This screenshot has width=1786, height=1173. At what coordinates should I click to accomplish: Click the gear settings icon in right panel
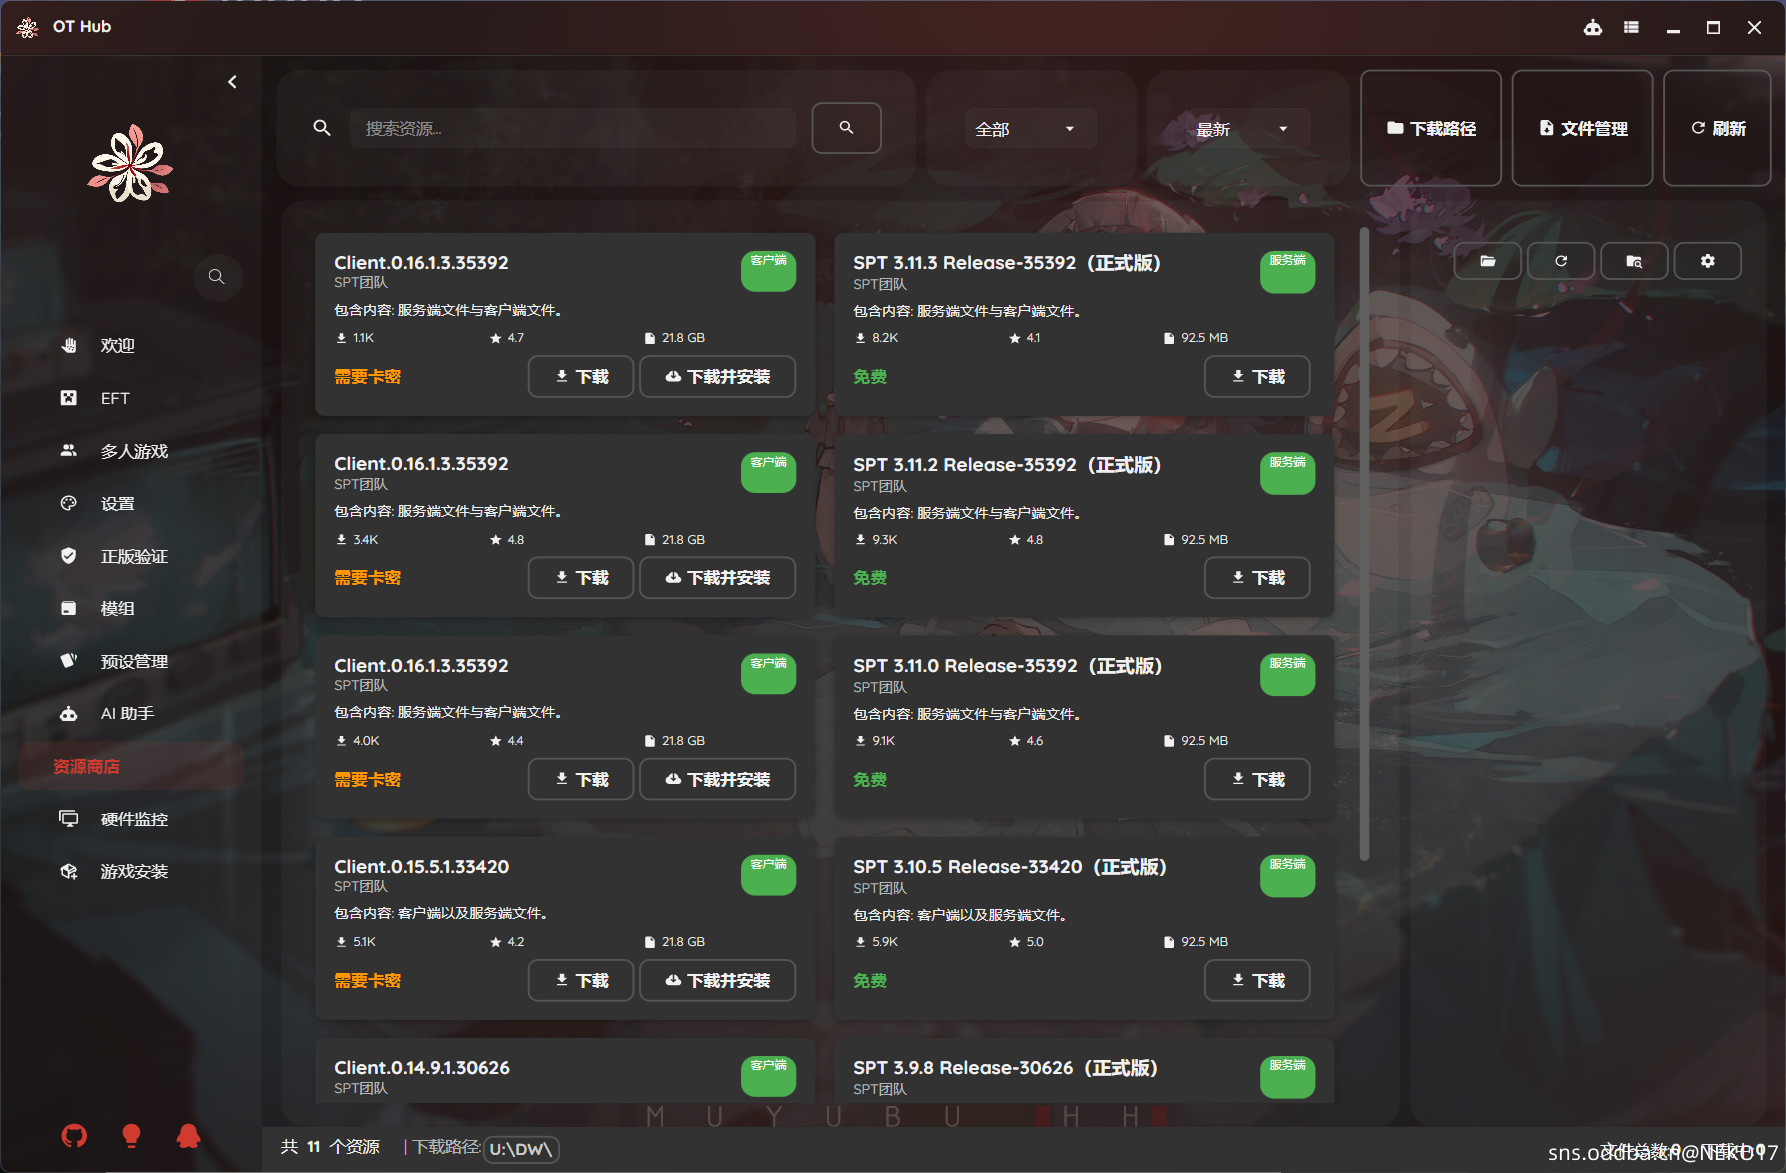tap(1708, 261)
